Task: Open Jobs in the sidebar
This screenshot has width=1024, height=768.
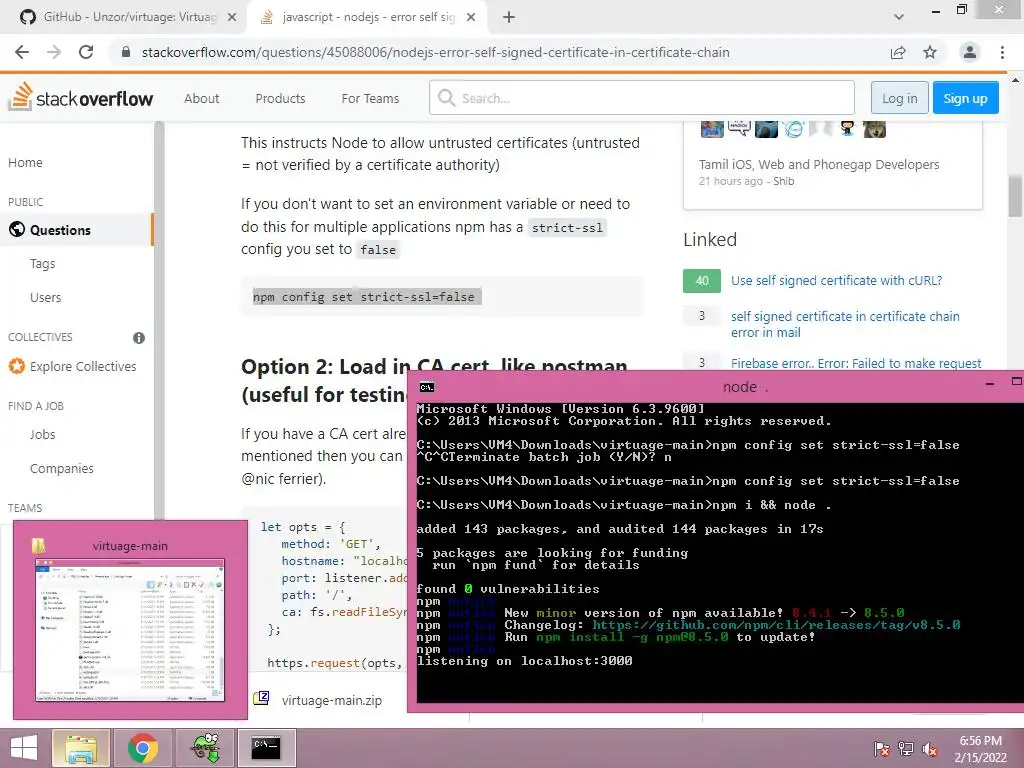Action: [42, 435]
